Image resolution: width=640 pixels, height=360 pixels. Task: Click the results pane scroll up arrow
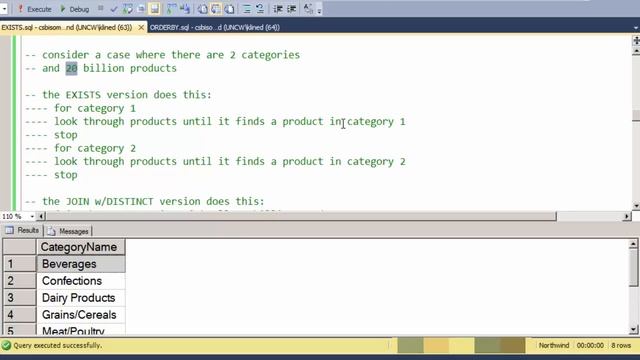click(x=633, y=244)
